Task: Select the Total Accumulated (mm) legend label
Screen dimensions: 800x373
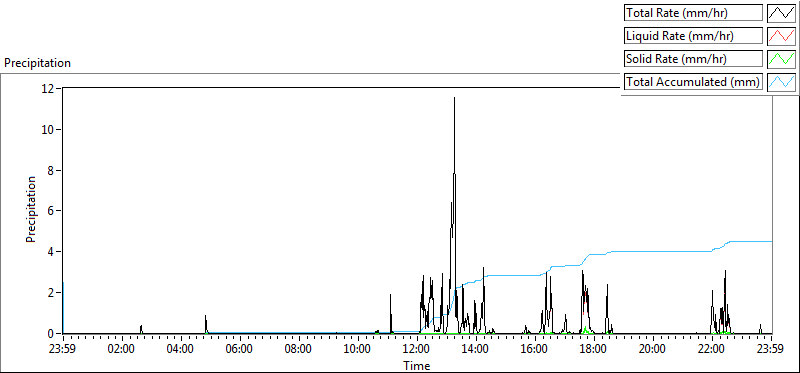Action: [693, 82]
